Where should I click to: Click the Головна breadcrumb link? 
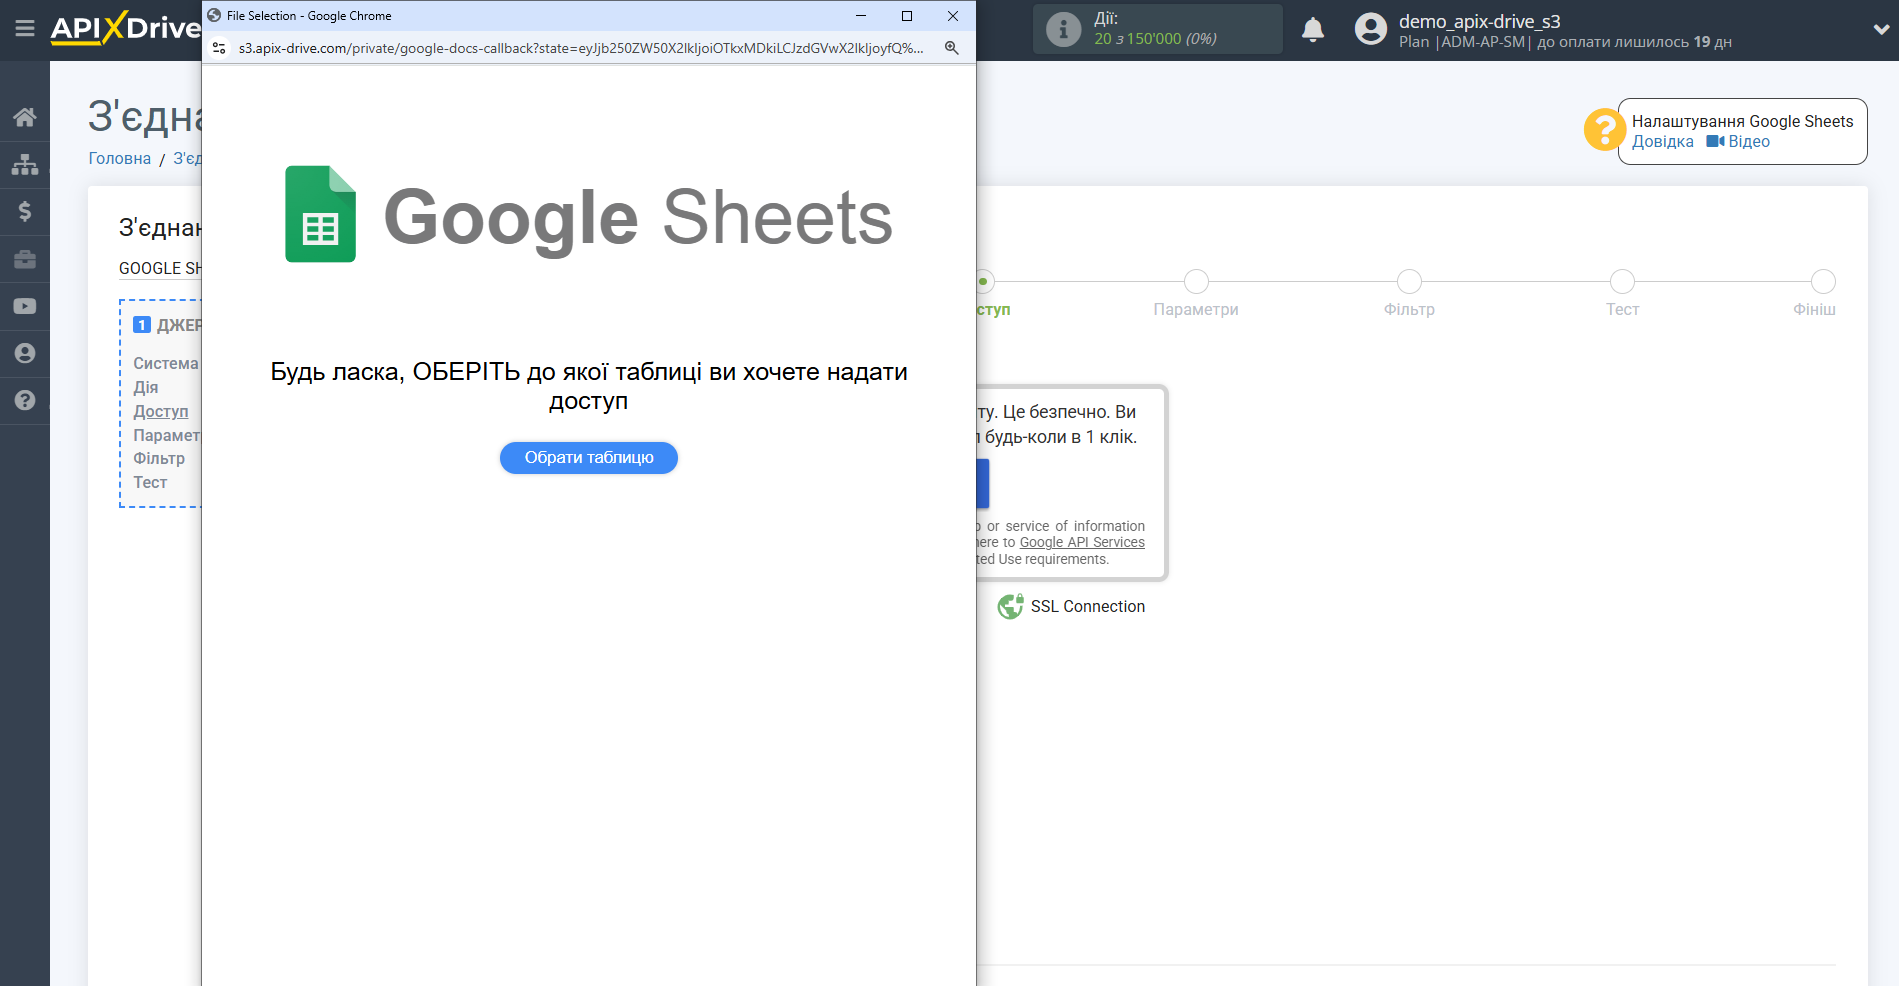pyautogui.click(x=120, y=158)
